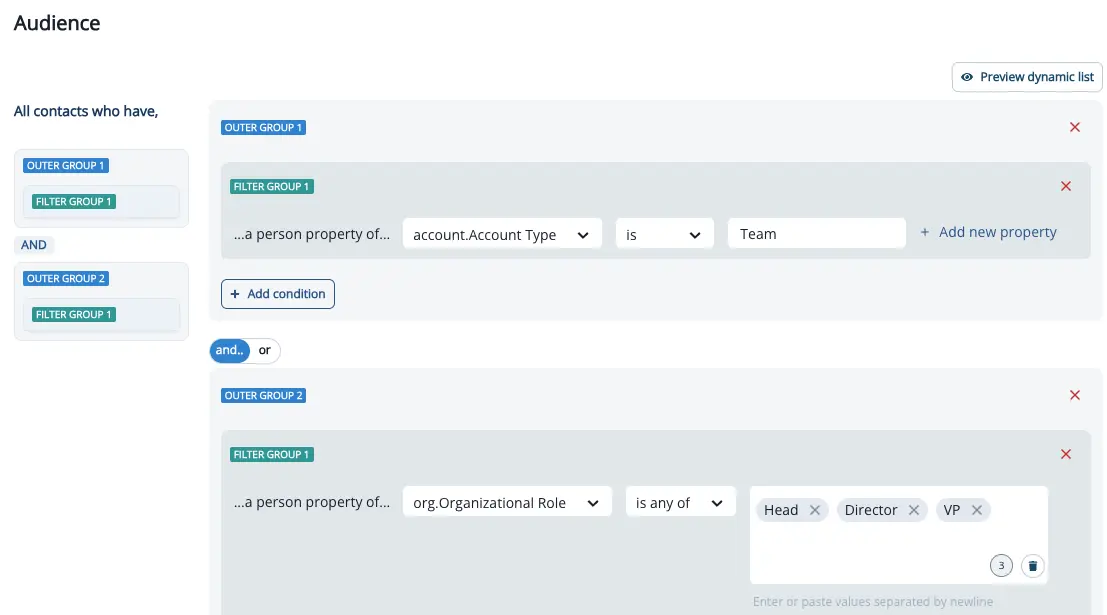Click the Team value input field

(x=816, y=233)
